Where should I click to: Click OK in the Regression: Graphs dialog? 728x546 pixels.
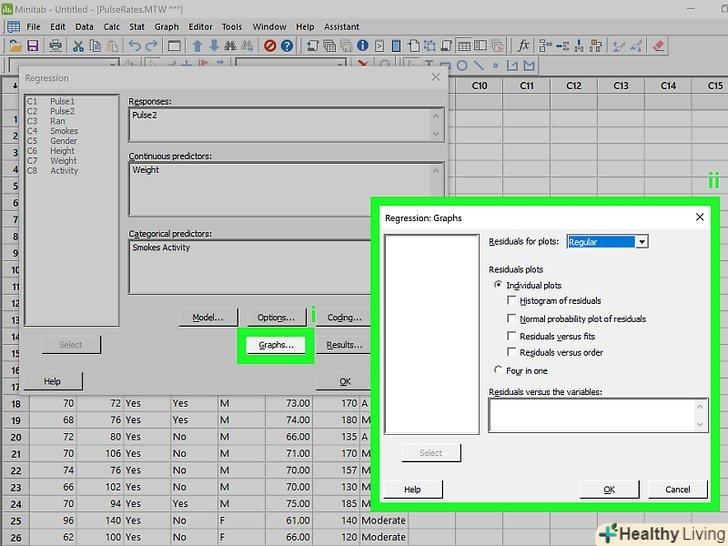609,489
